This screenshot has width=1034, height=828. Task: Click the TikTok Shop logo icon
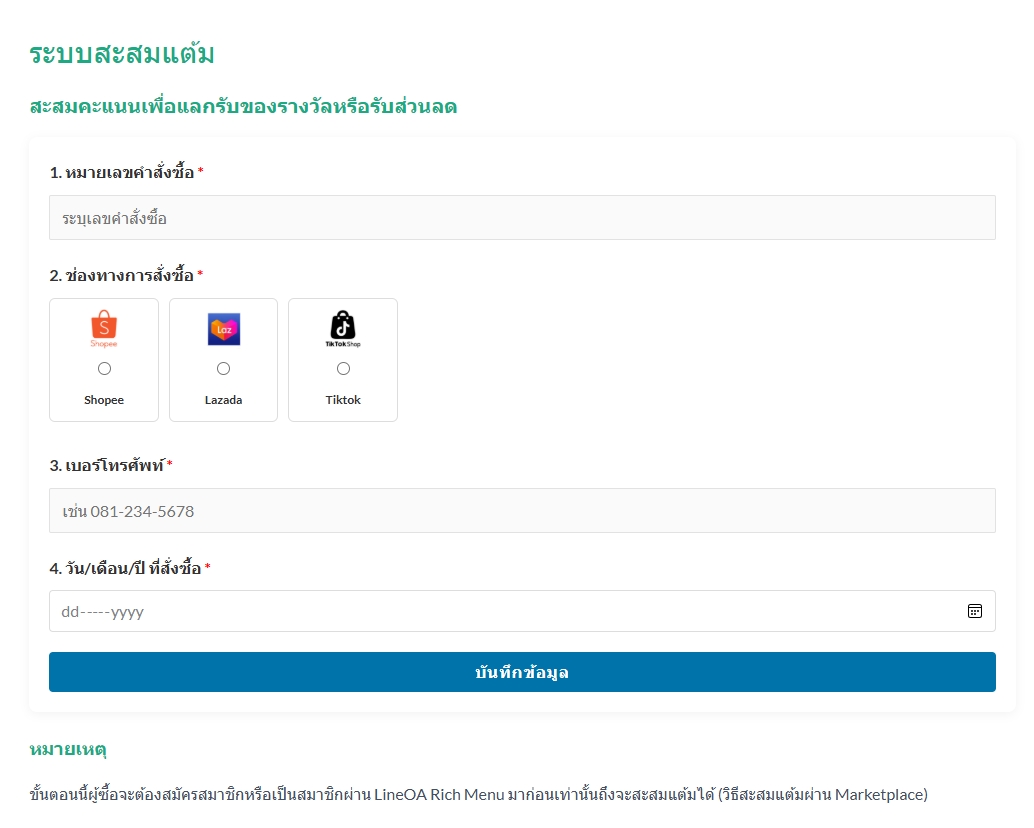(x=343, y=329)
